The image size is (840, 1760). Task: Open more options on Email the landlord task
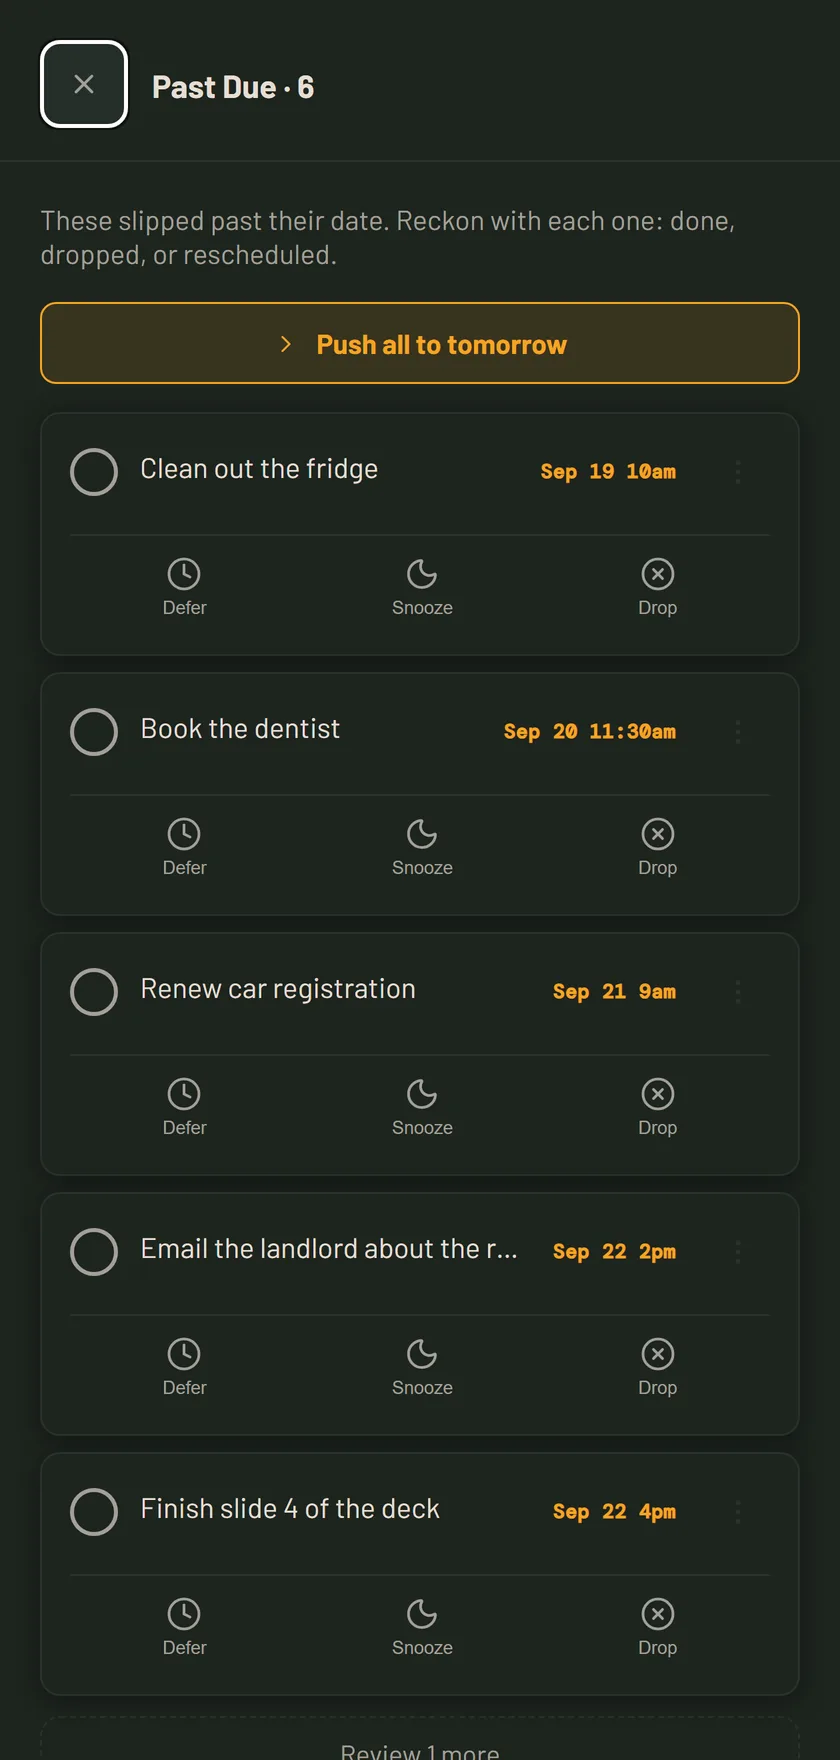(738, 1252)
